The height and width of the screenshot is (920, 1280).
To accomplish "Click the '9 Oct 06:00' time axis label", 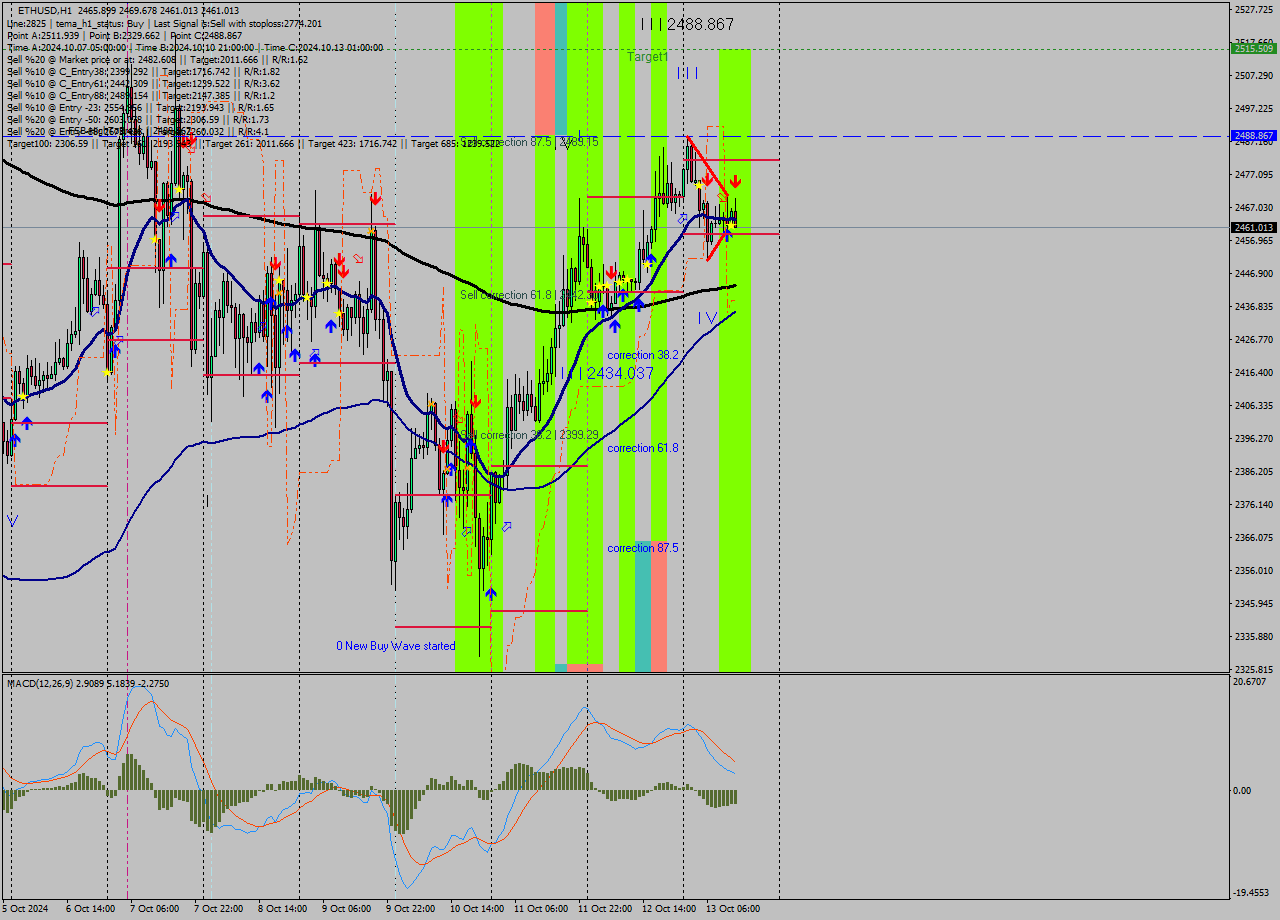I will [346, 909].
